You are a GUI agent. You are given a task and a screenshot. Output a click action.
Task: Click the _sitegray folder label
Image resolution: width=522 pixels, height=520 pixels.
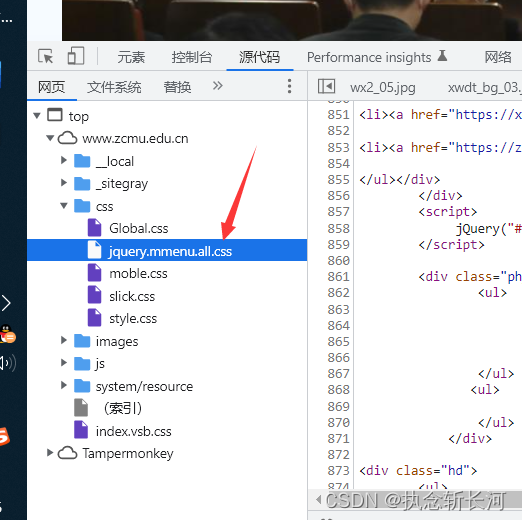tap(122, 184)
